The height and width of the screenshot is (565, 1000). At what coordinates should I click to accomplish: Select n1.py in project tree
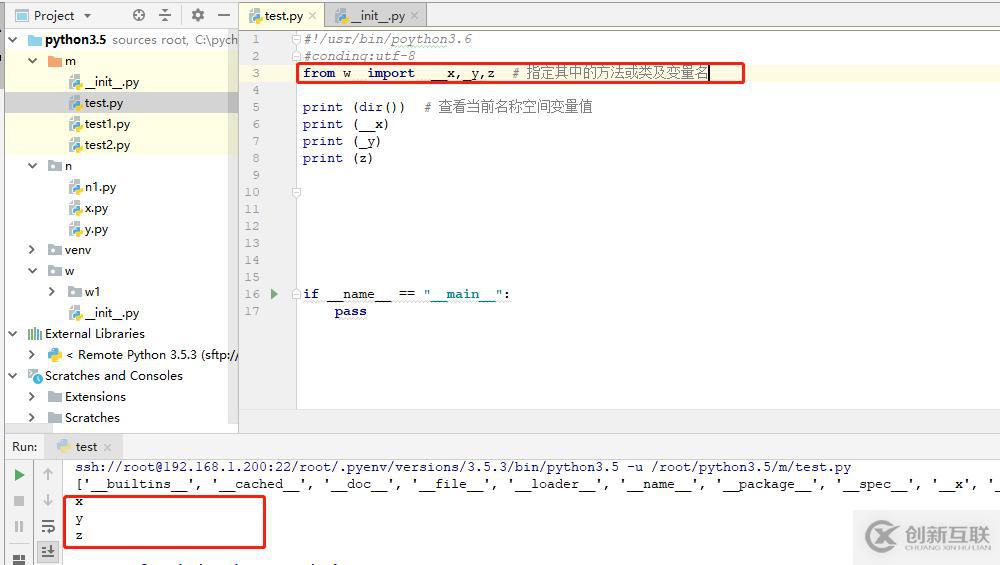[x=92, y=187]
